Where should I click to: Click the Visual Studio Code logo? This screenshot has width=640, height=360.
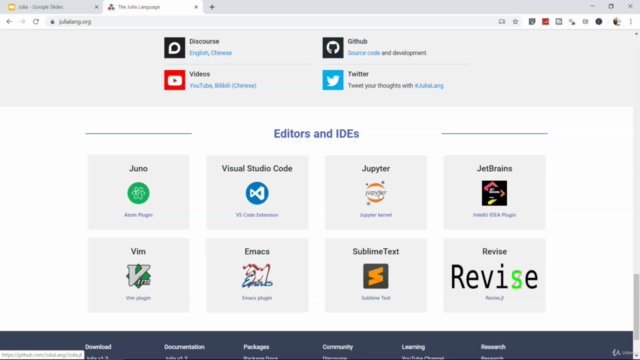[x=257, y=193]
